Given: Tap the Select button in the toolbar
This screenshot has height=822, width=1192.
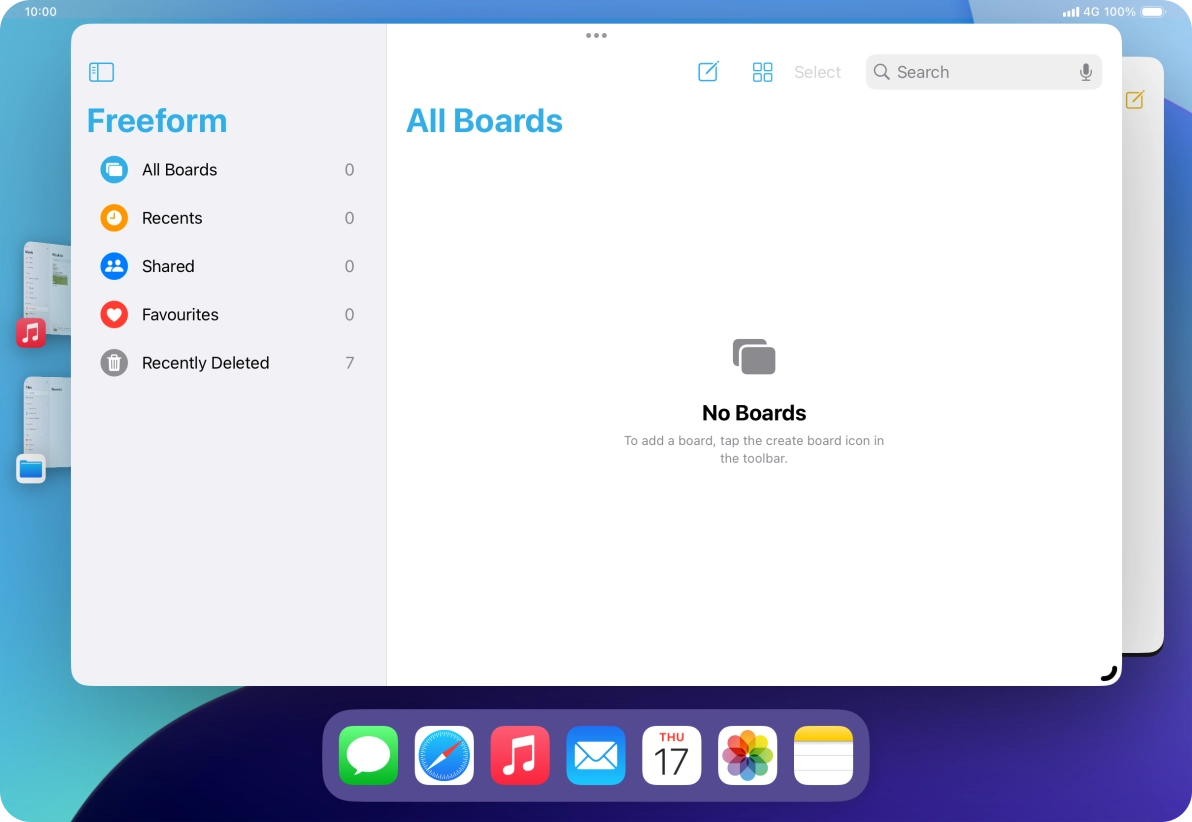Looking at the screenshot, I should 817,71.
